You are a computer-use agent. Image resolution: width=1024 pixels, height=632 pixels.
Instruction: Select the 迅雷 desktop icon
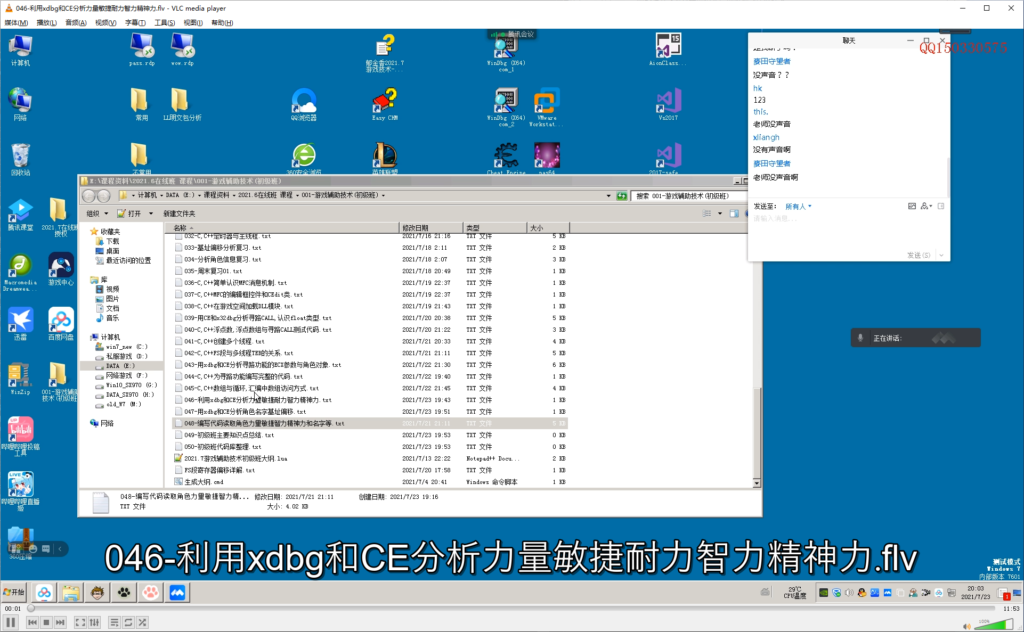[x=20, y=324]
